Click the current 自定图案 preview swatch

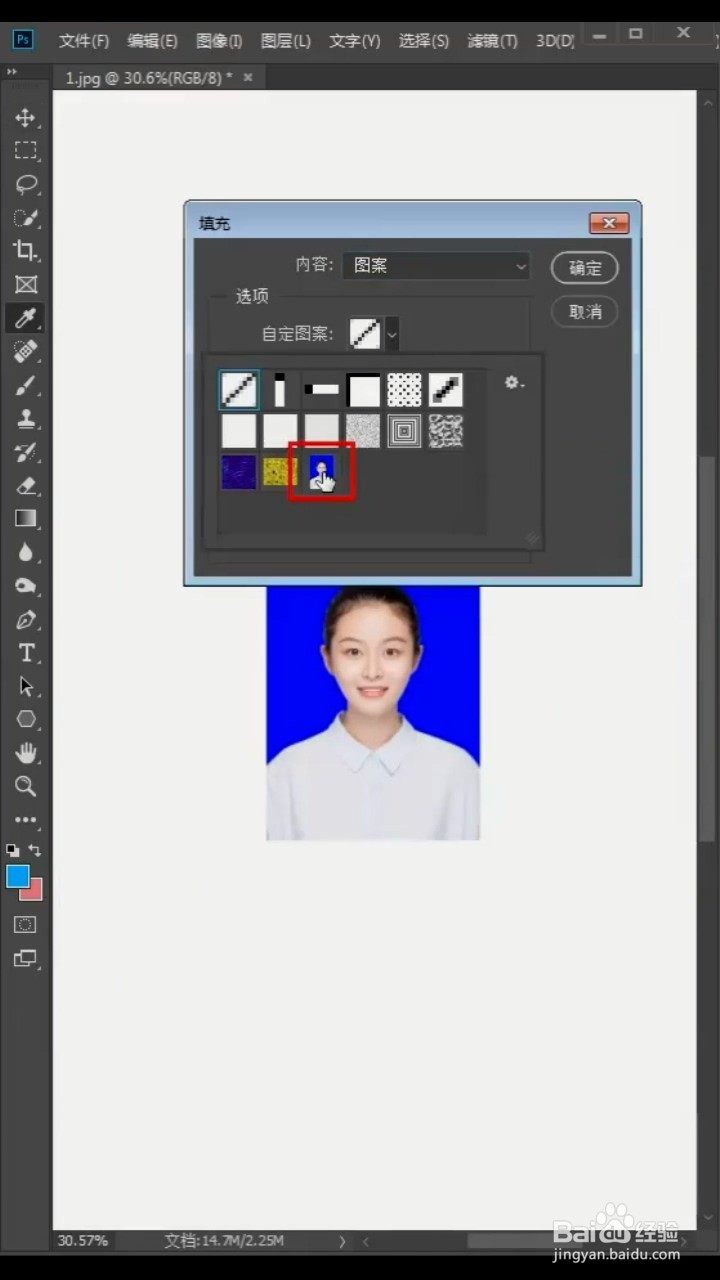click(366, 334)
